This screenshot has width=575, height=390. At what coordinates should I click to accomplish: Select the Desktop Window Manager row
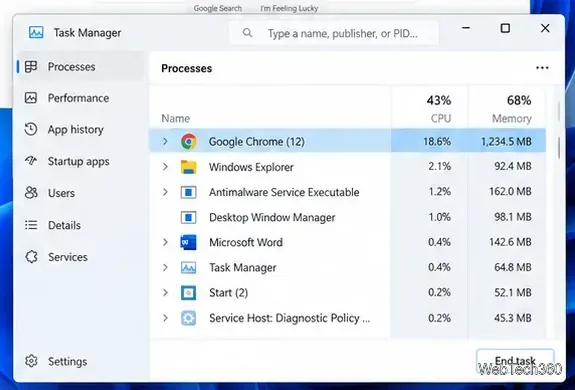347,217
